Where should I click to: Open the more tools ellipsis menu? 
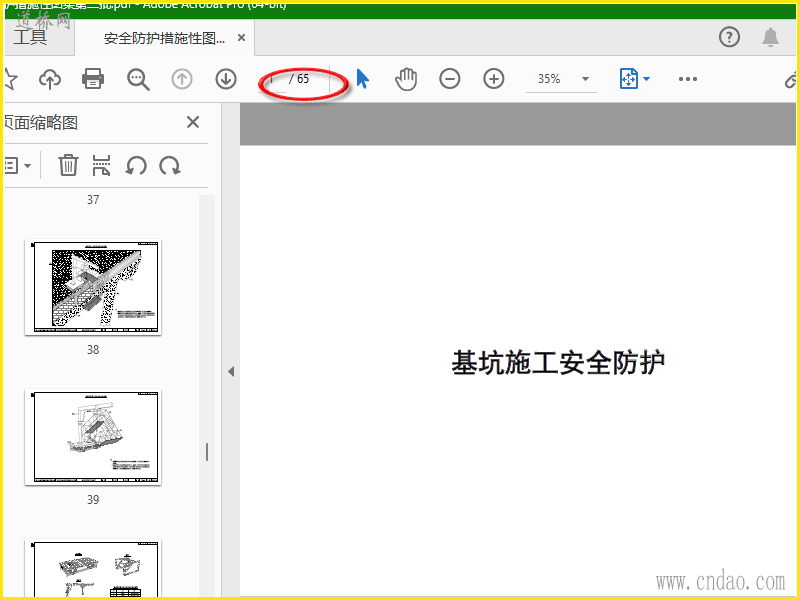pyautogui.click(x=688, y=79)
